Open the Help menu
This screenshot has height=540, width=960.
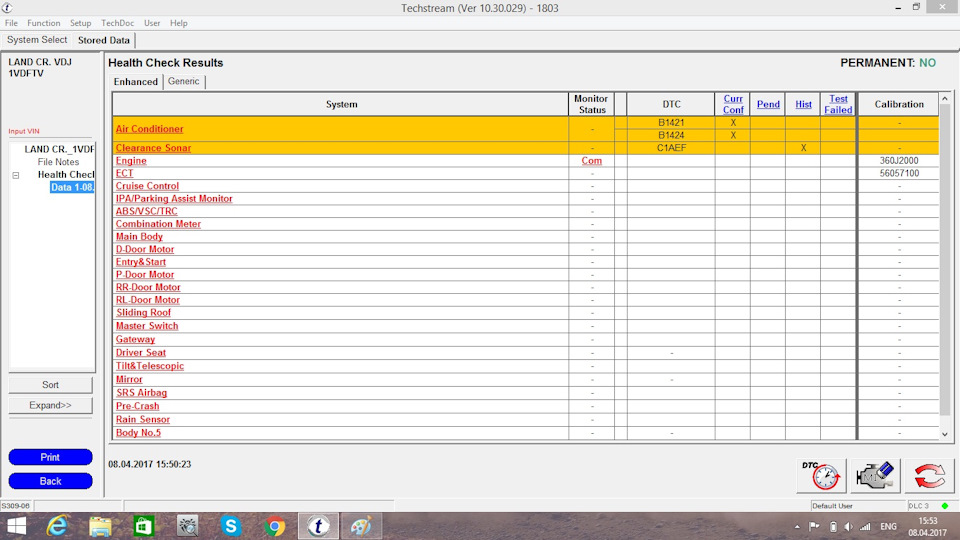[179, 23]
